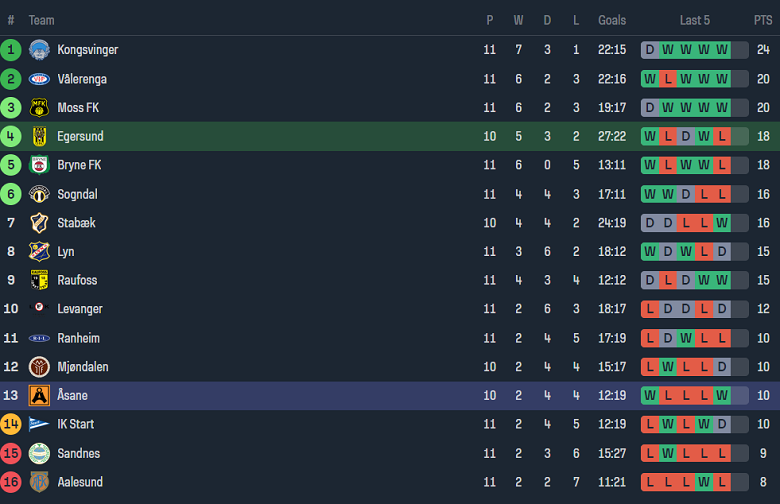Image resolution: width=780 pixels, height=504 pixels.
Task: Open the Stabæk team crest
Action: [x=39, y=223]
